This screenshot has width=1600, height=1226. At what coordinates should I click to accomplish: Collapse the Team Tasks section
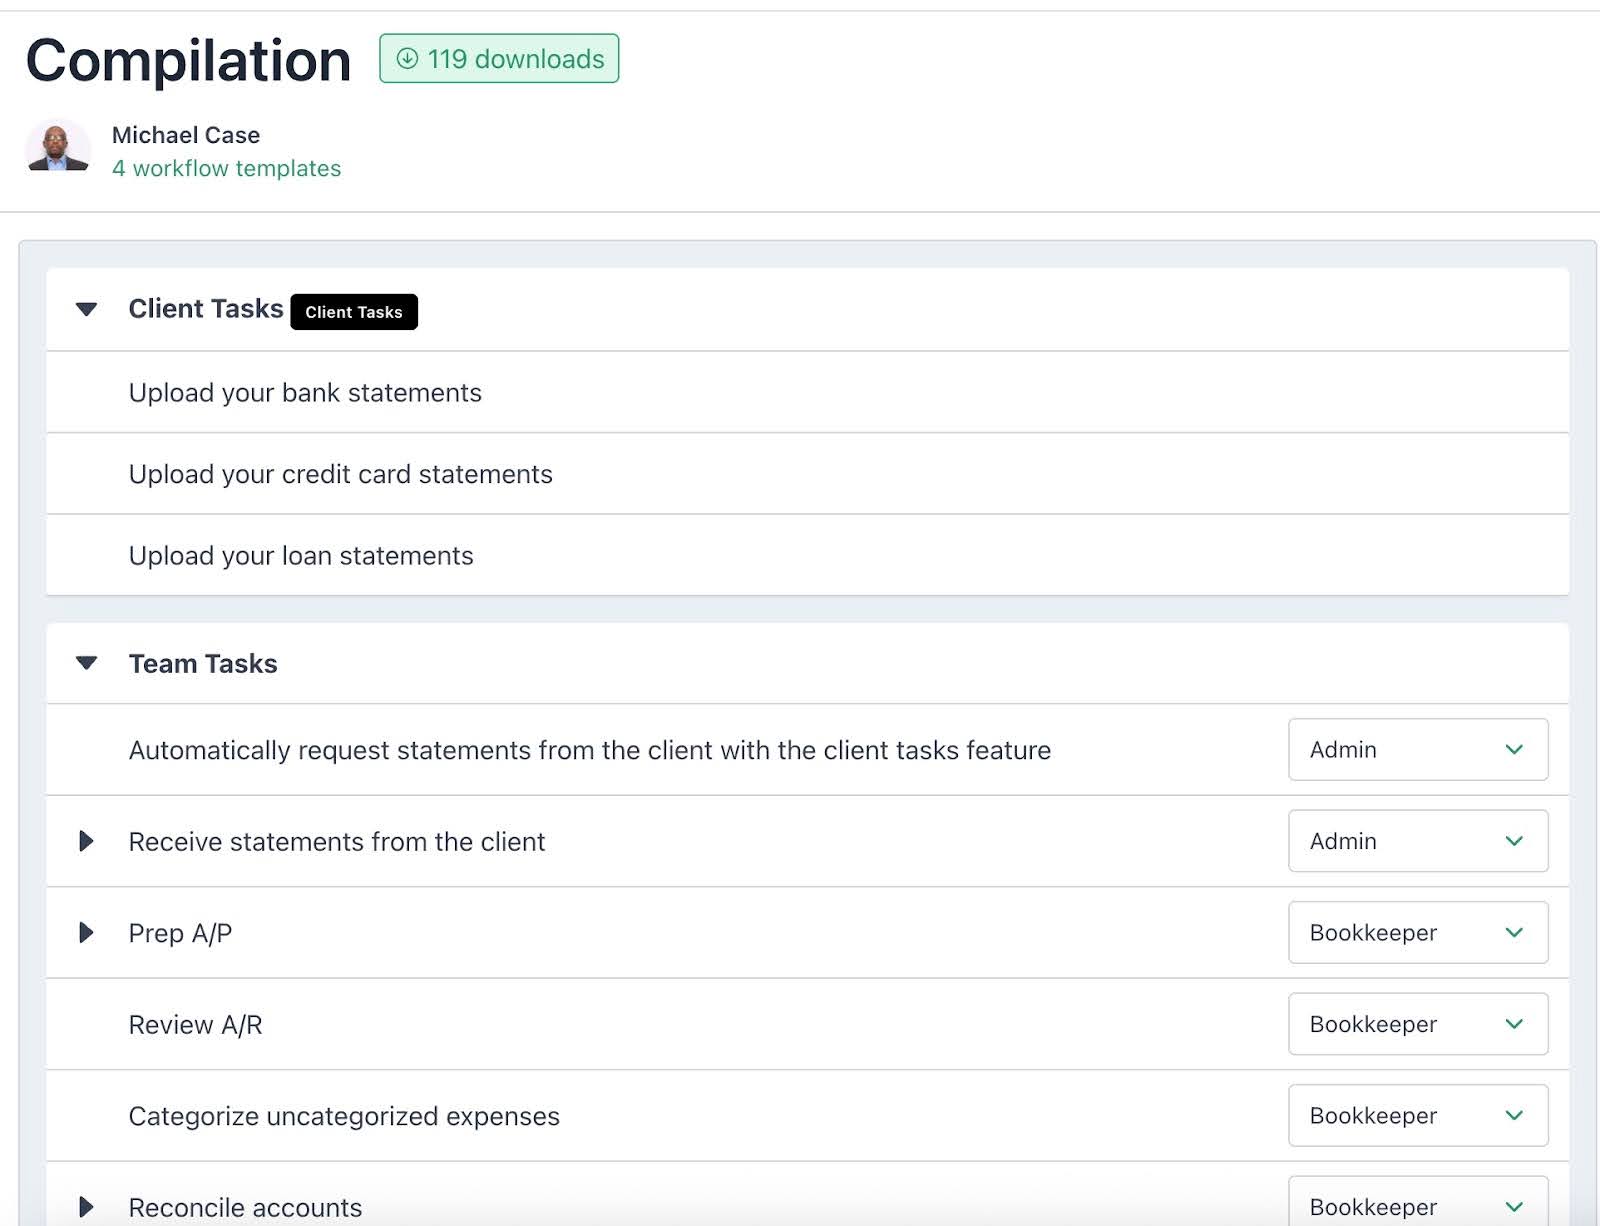(87, 663)
